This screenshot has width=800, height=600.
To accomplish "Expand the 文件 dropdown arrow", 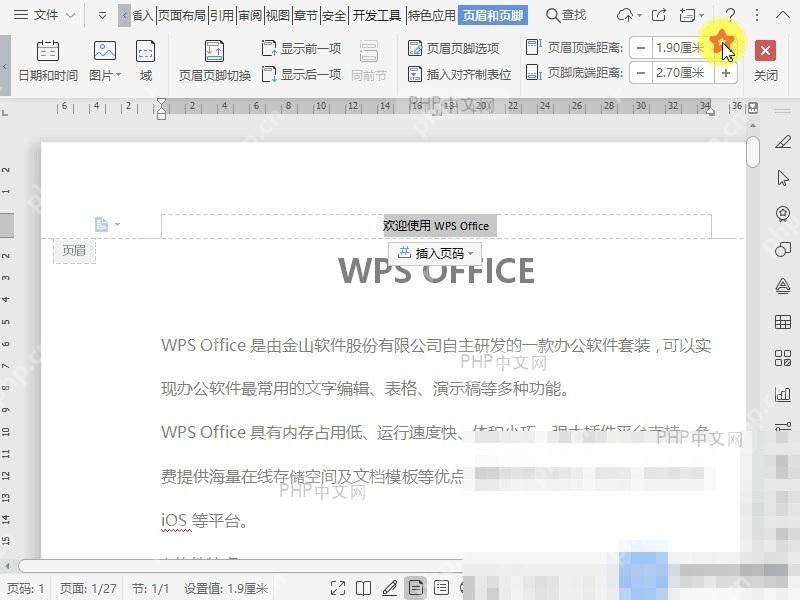I will coord(71,16).
